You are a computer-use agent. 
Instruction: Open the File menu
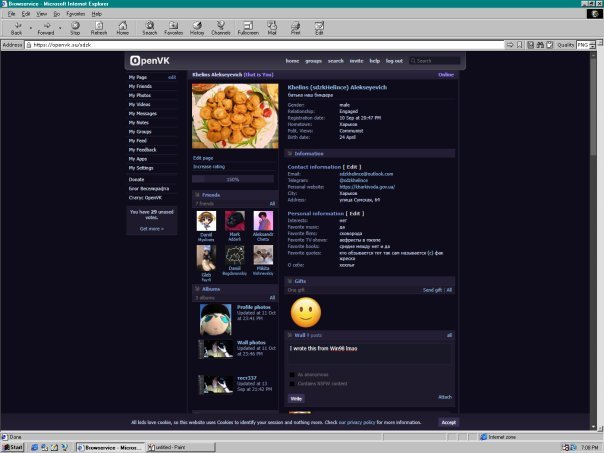[x=12, y=14]
